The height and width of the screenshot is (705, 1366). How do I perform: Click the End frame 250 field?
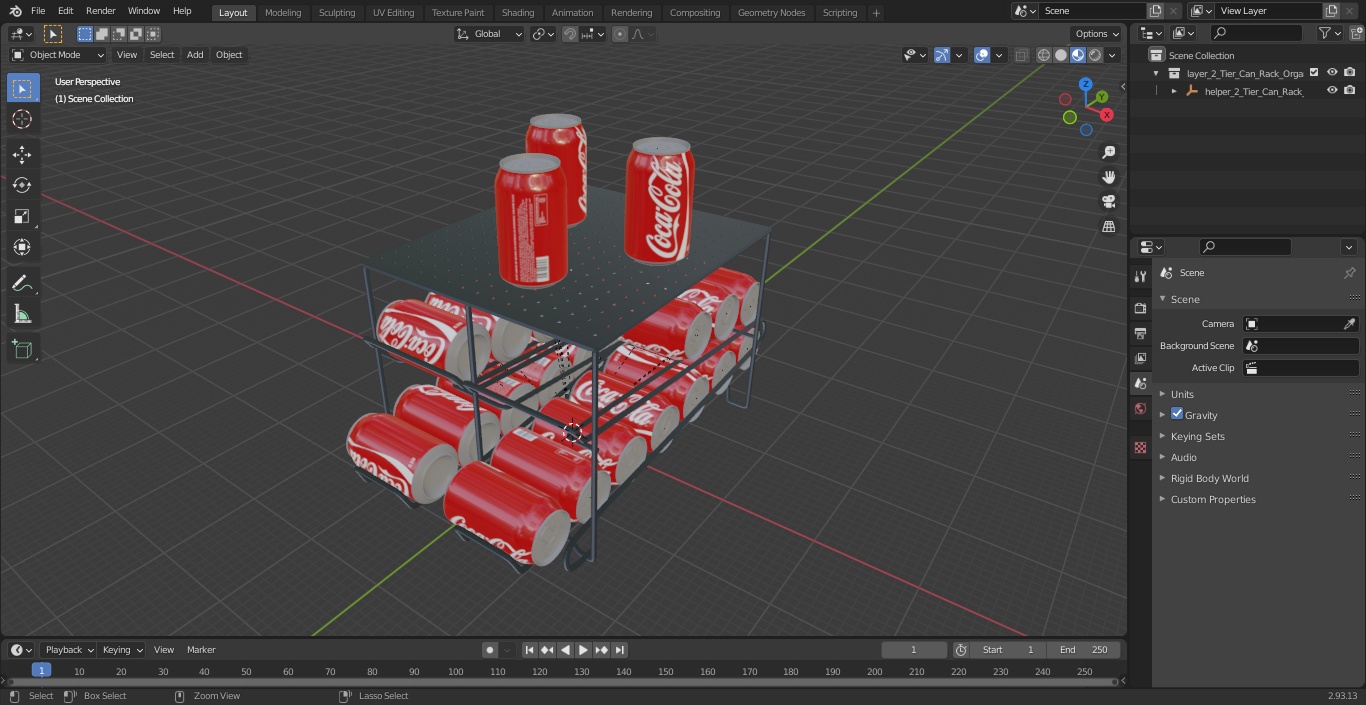pyautogui.click(x=1084, y=650)
